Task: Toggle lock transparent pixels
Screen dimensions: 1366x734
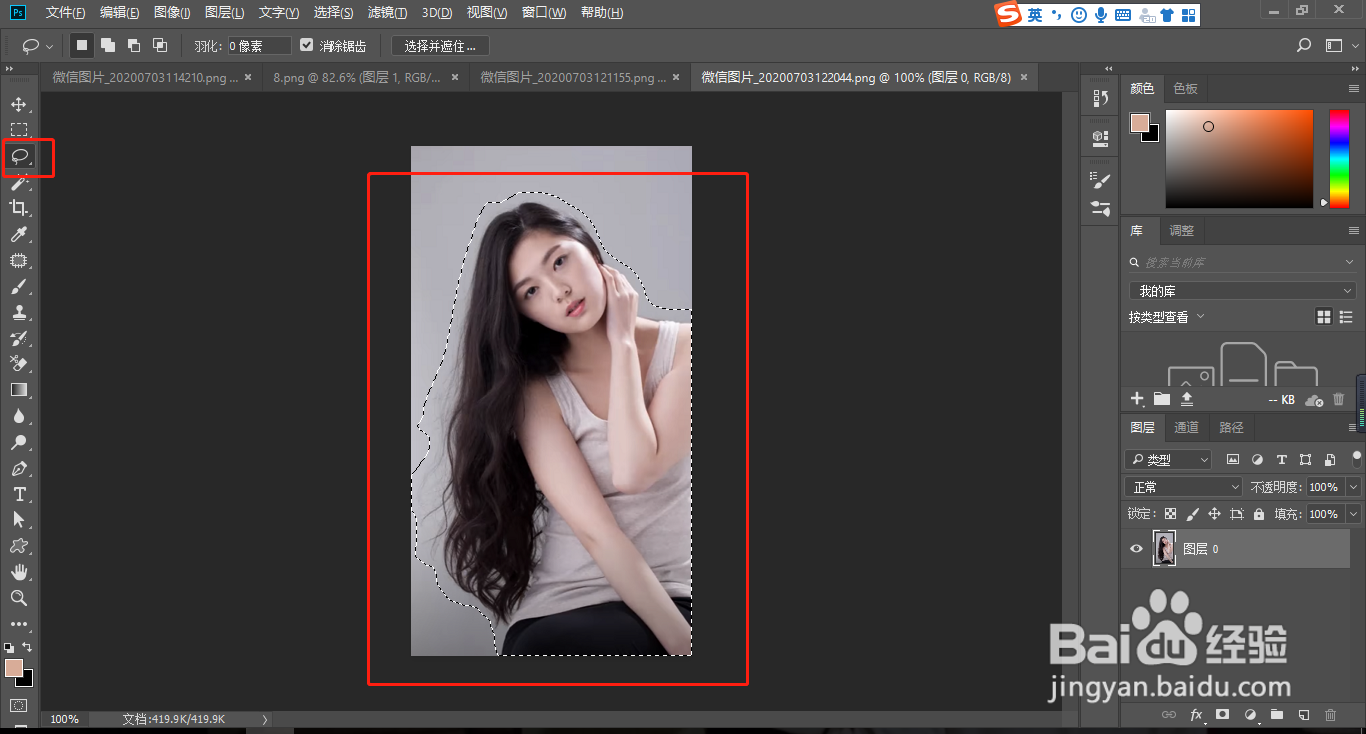Action: pyautogui.click(x=1170, y=514)
